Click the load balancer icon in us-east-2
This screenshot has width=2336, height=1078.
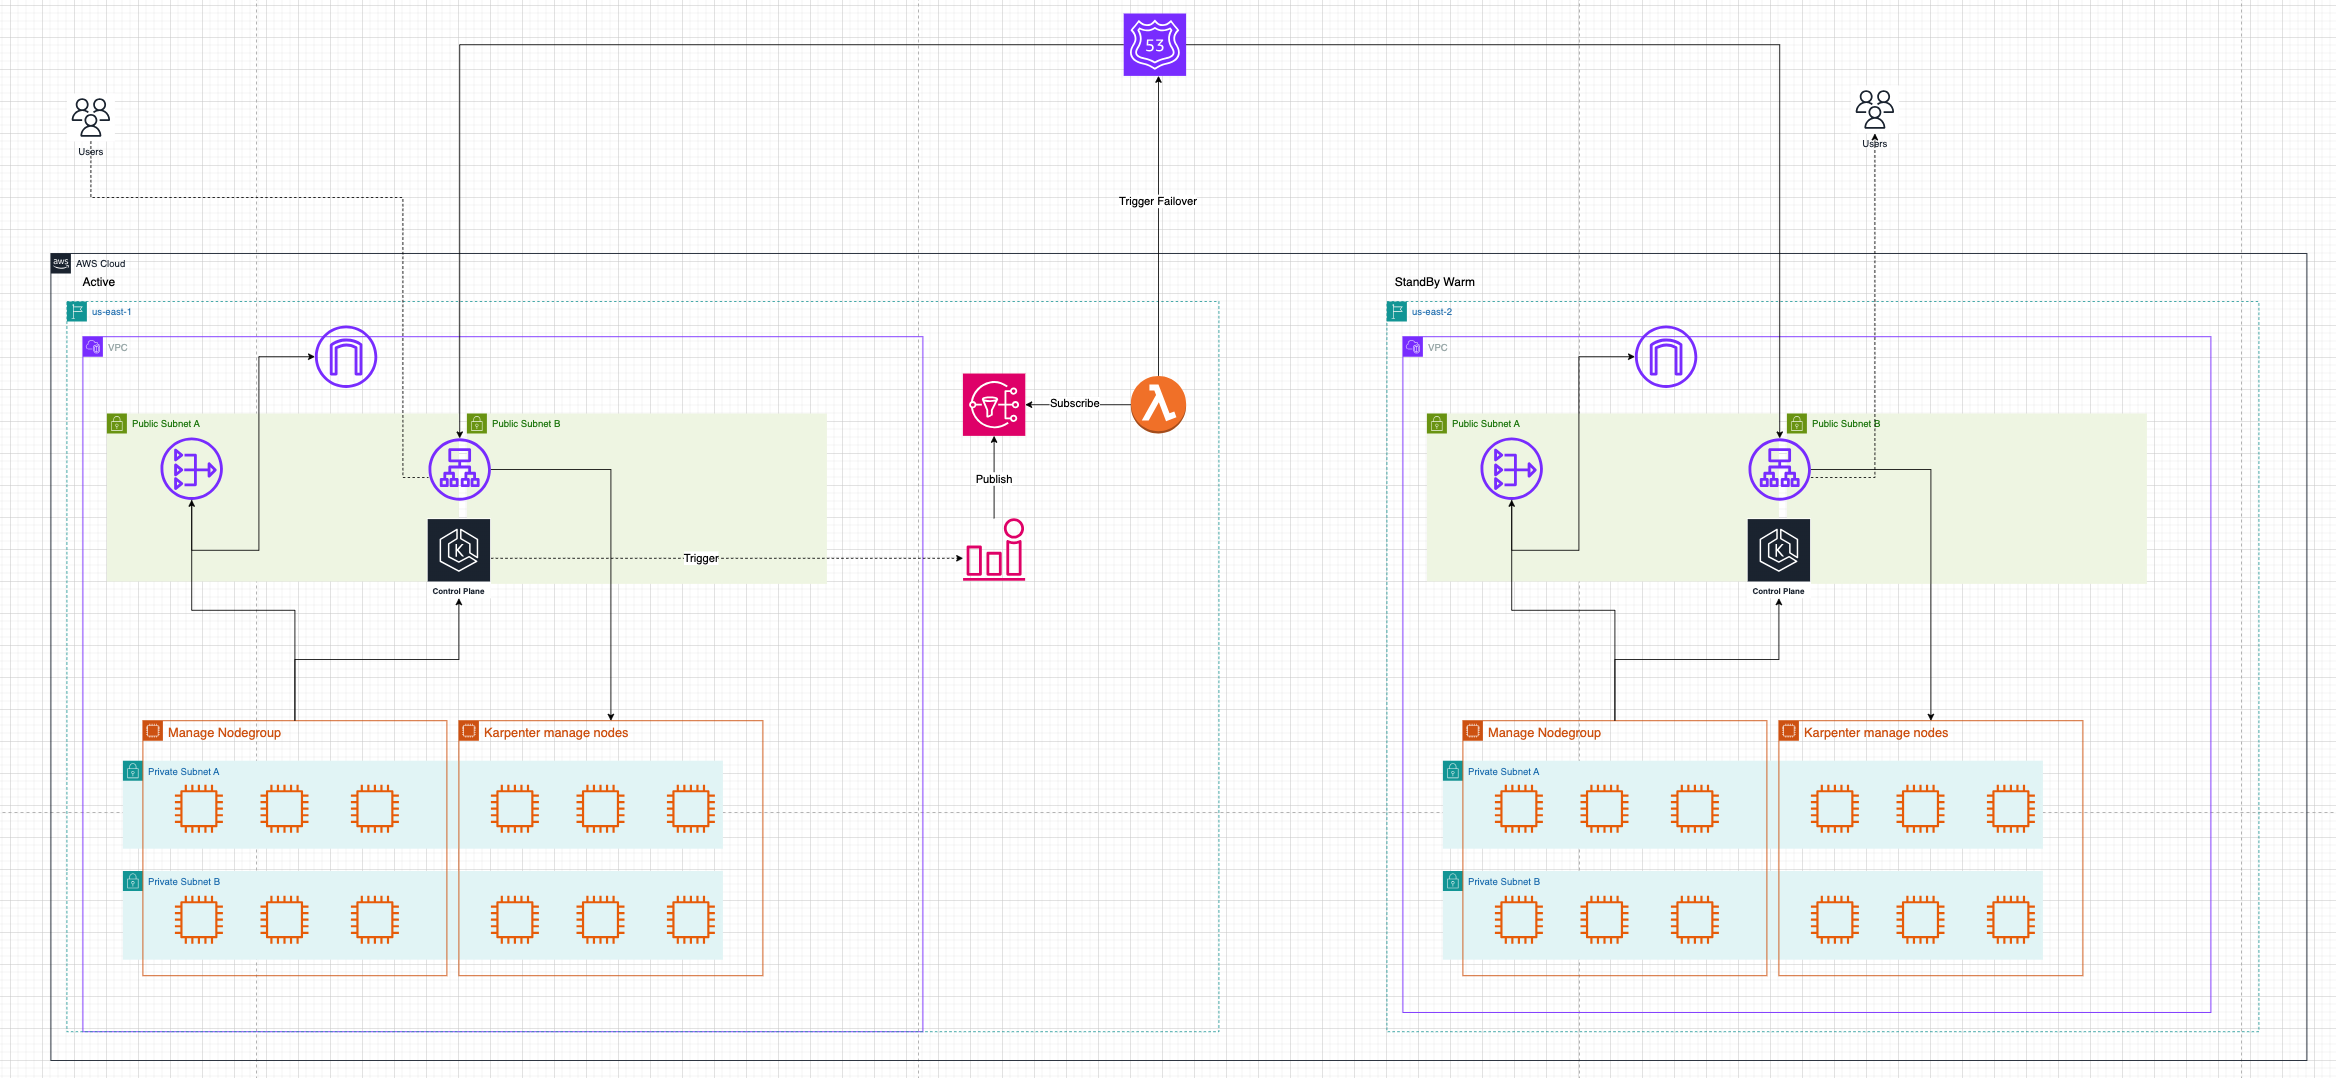[1779, 469]
